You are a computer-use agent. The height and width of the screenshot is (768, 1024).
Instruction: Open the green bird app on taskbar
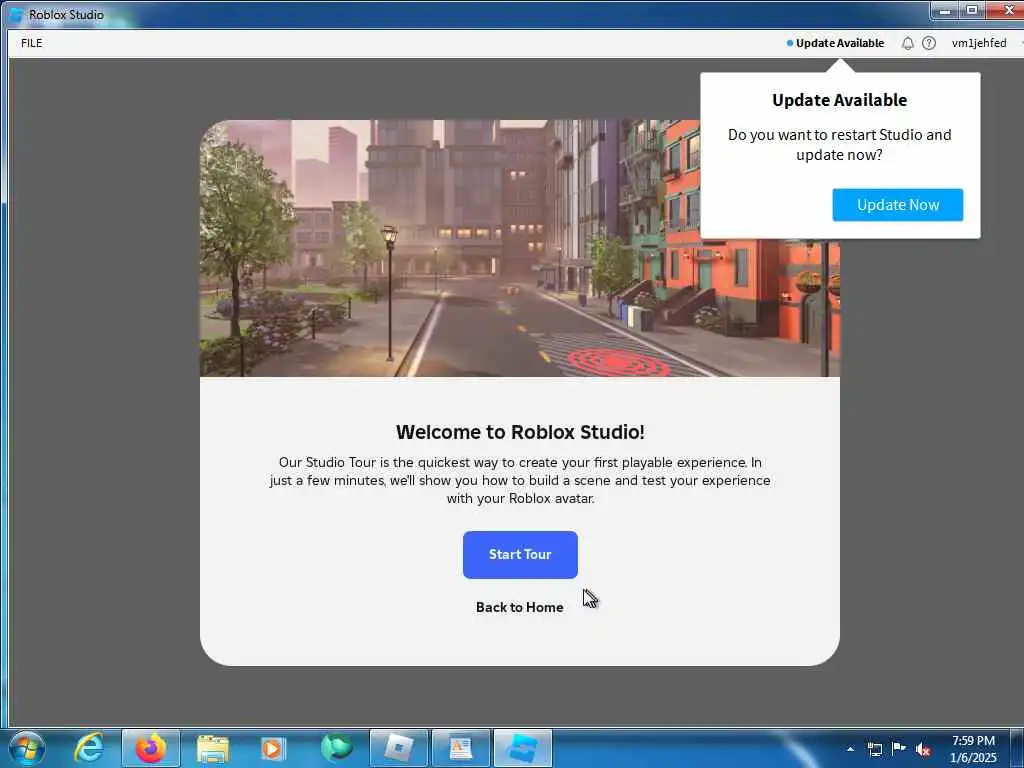(x=336, y=748)
